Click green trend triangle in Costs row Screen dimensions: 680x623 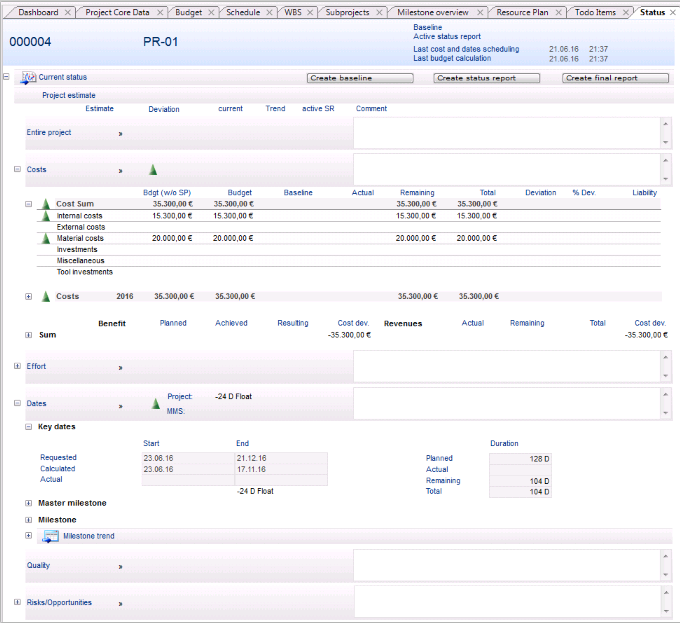pos(153,170)
